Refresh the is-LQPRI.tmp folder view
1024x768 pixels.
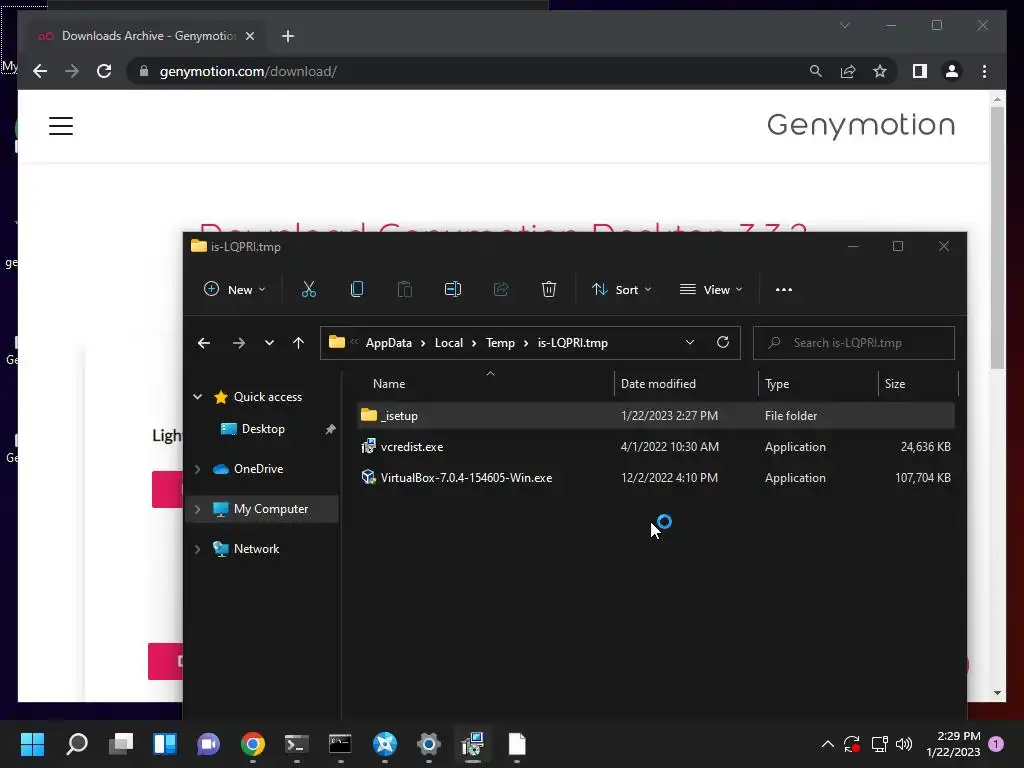point(723,342)
